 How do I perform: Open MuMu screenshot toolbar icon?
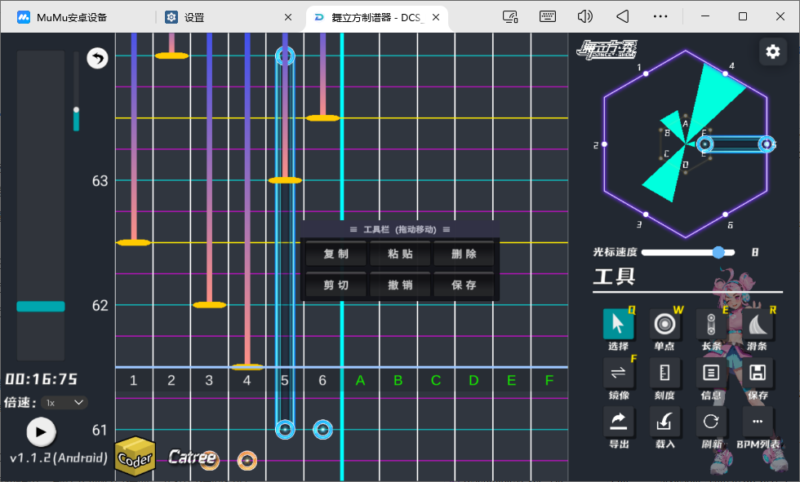[510, 17]
